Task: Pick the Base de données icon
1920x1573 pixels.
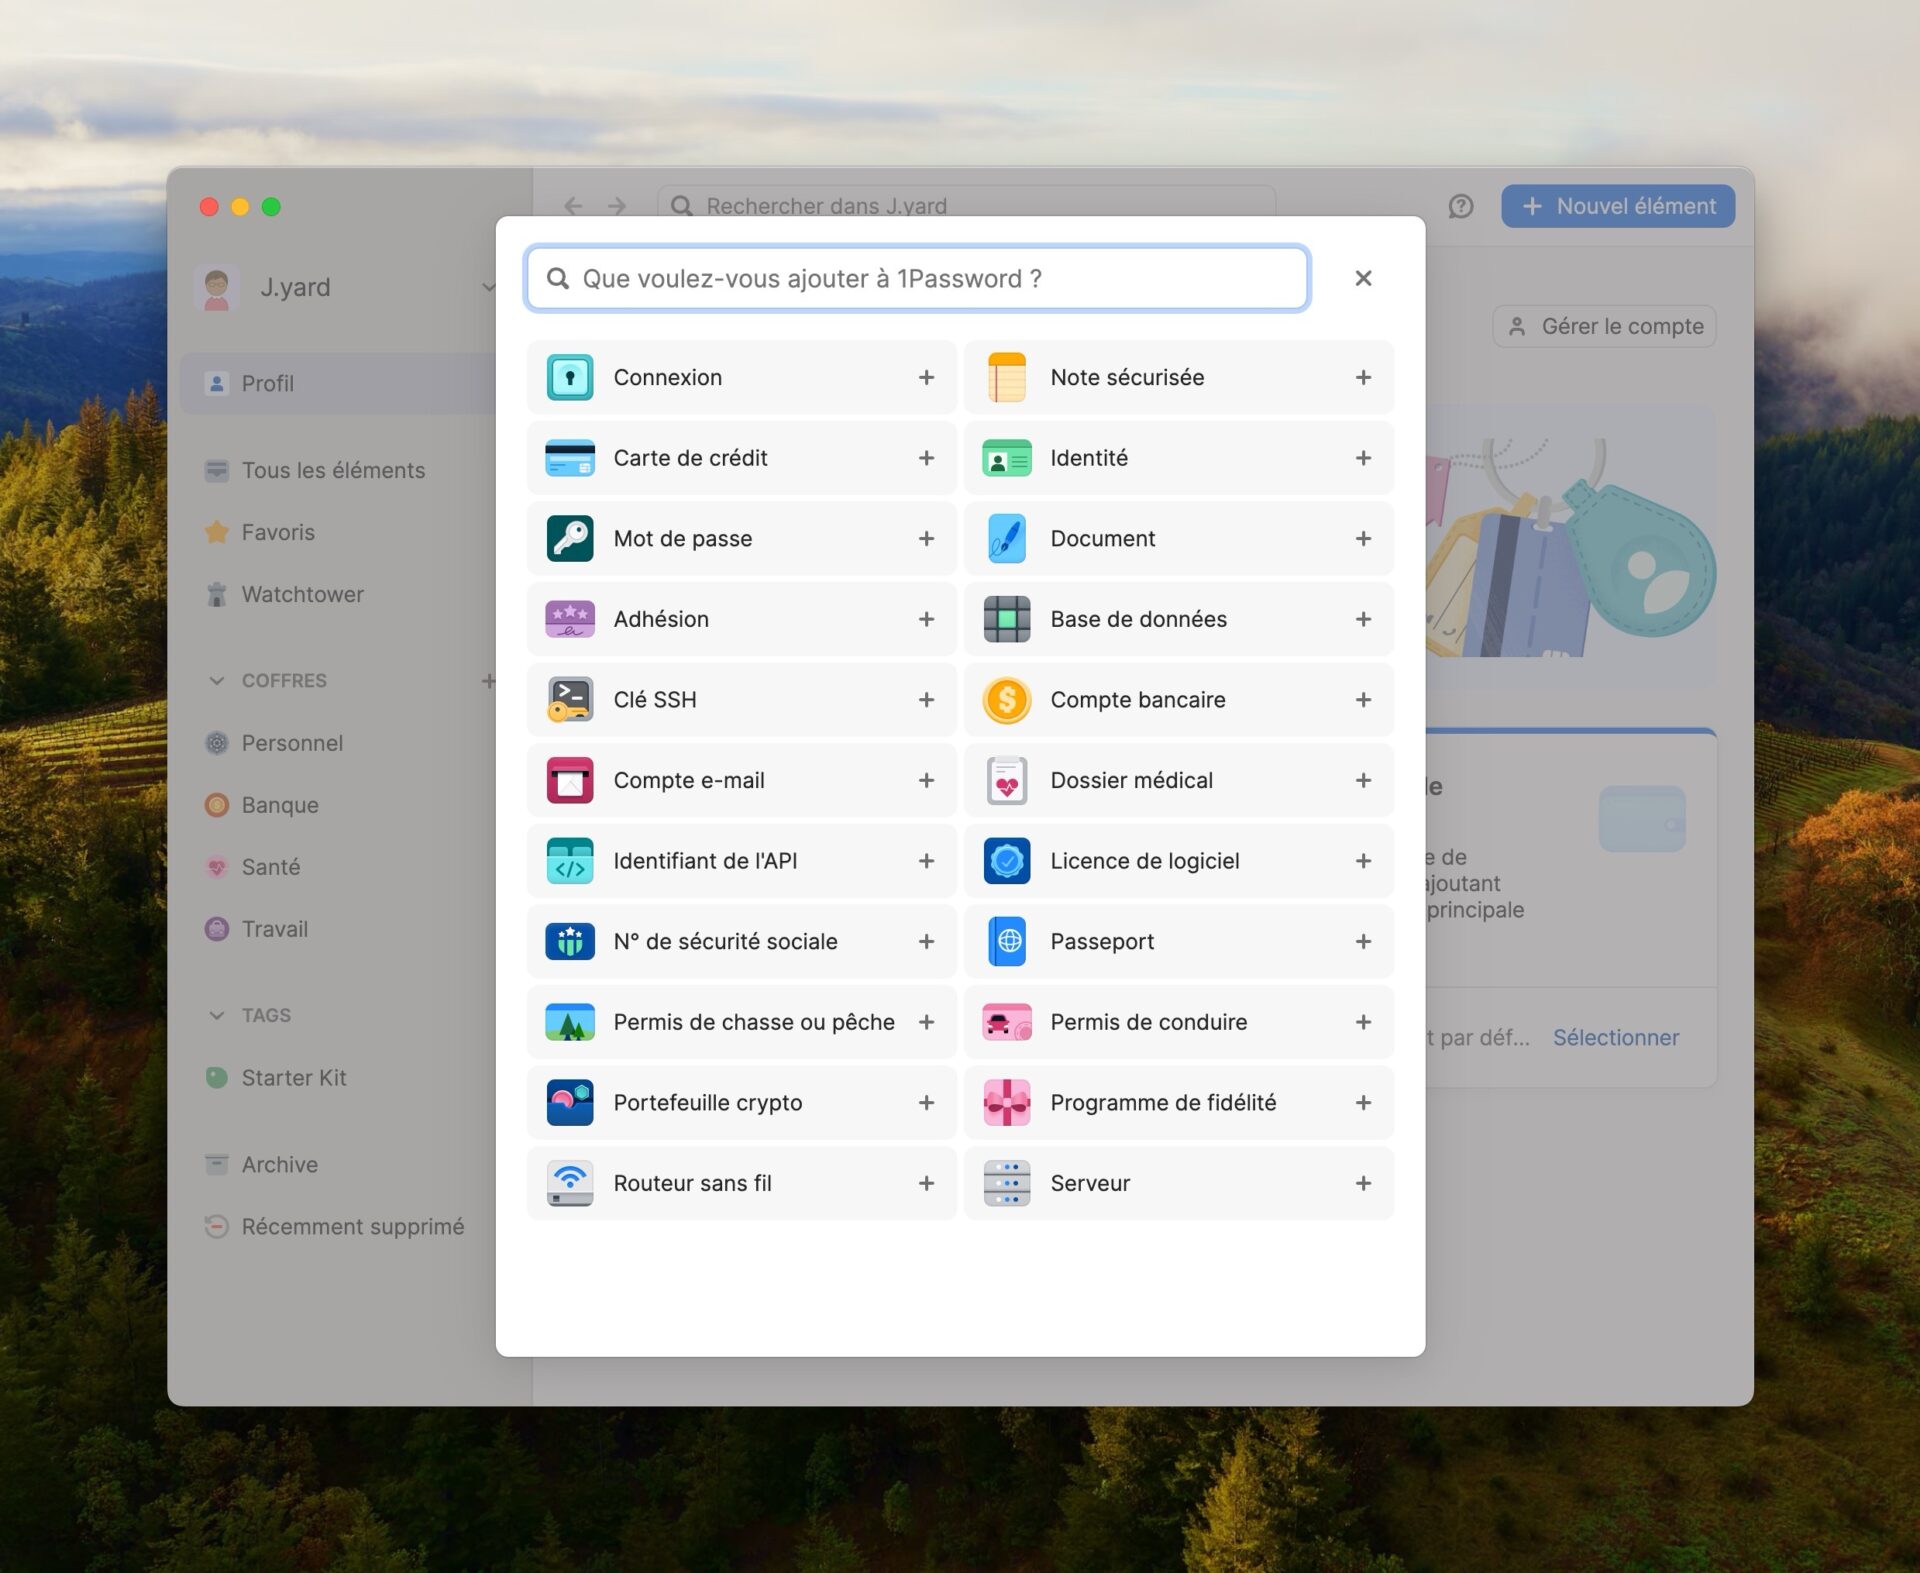Action: 1006,620
